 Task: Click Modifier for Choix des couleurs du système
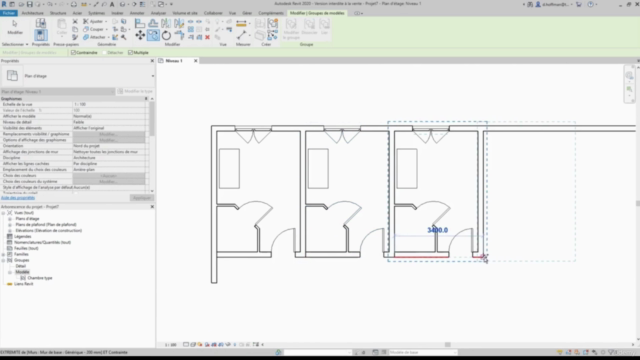(x=109, y=181)
